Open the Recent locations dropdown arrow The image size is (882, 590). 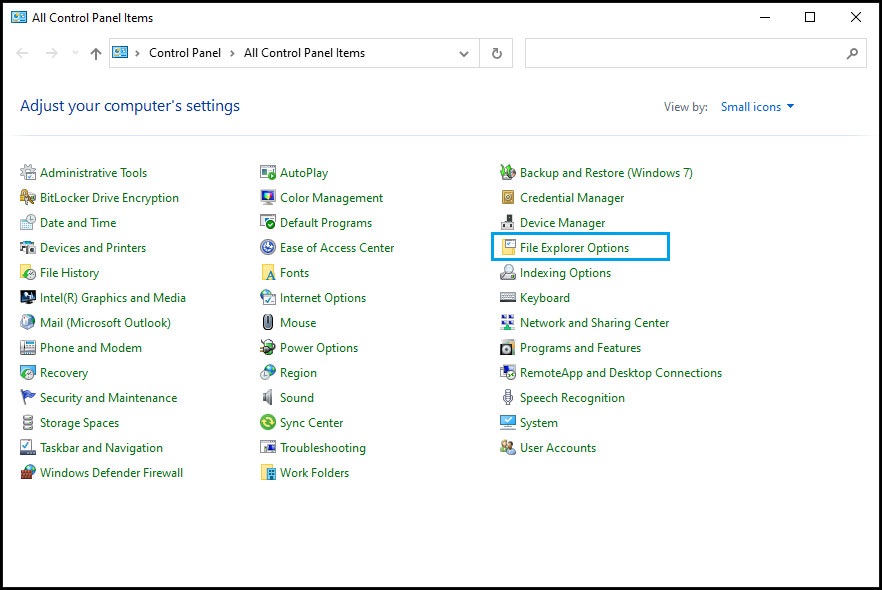point(75,53)
